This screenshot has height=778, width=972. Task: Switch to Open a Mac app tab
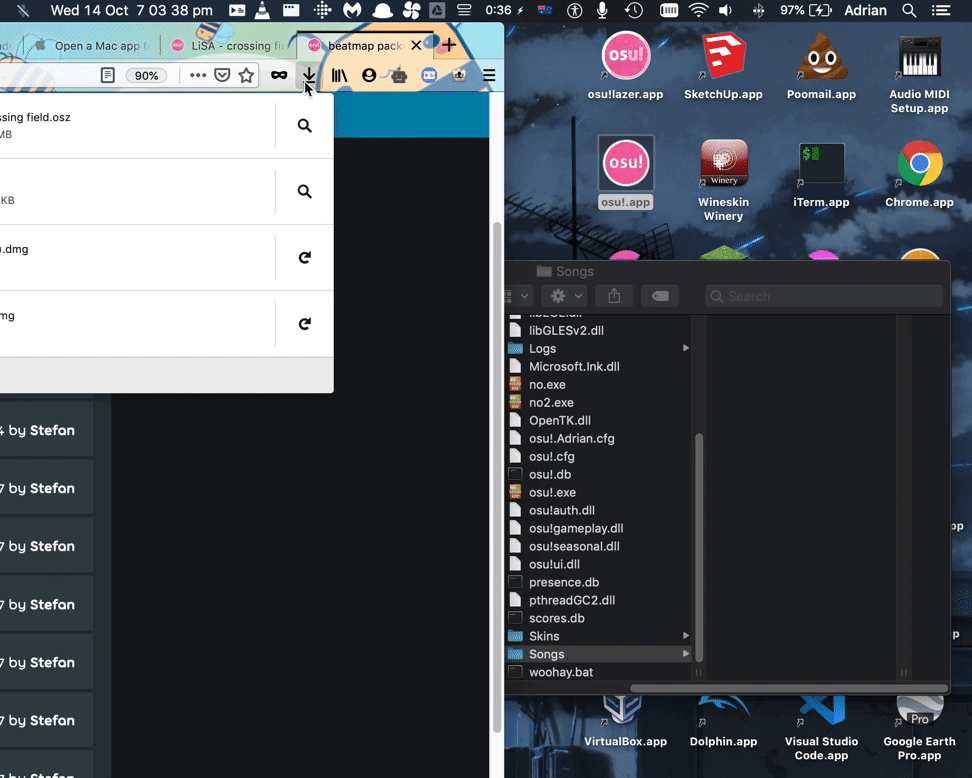tap(92, 46)
